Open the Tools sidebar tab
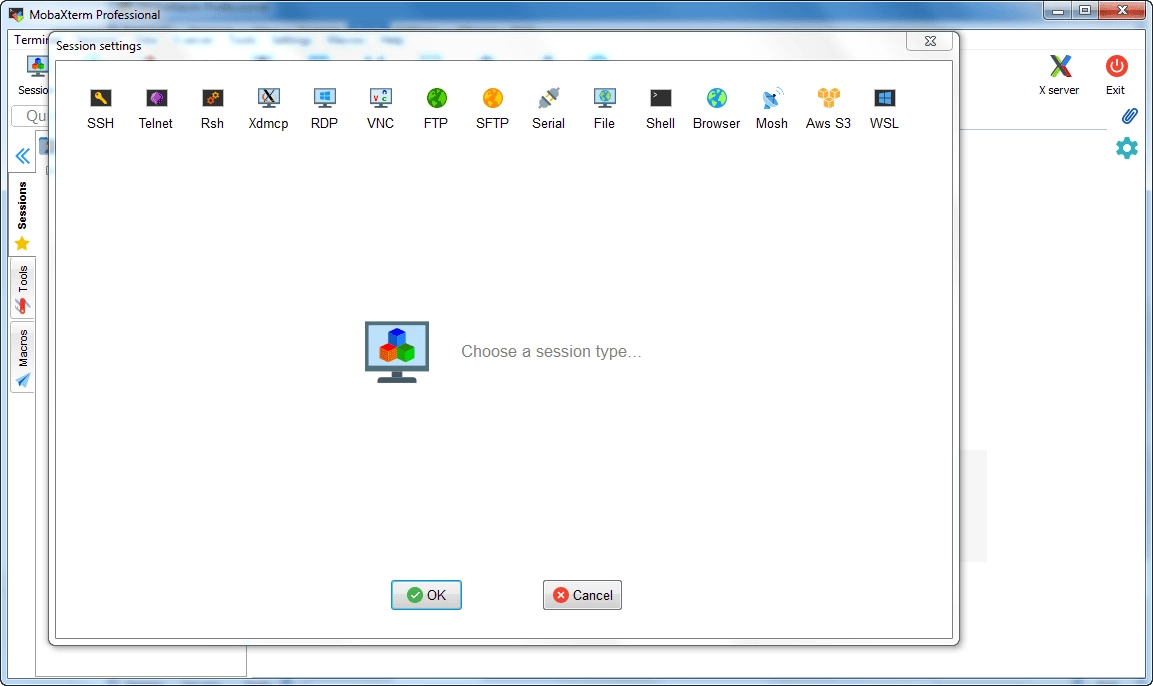This screenshot has width=1153, height=686. 22,288
